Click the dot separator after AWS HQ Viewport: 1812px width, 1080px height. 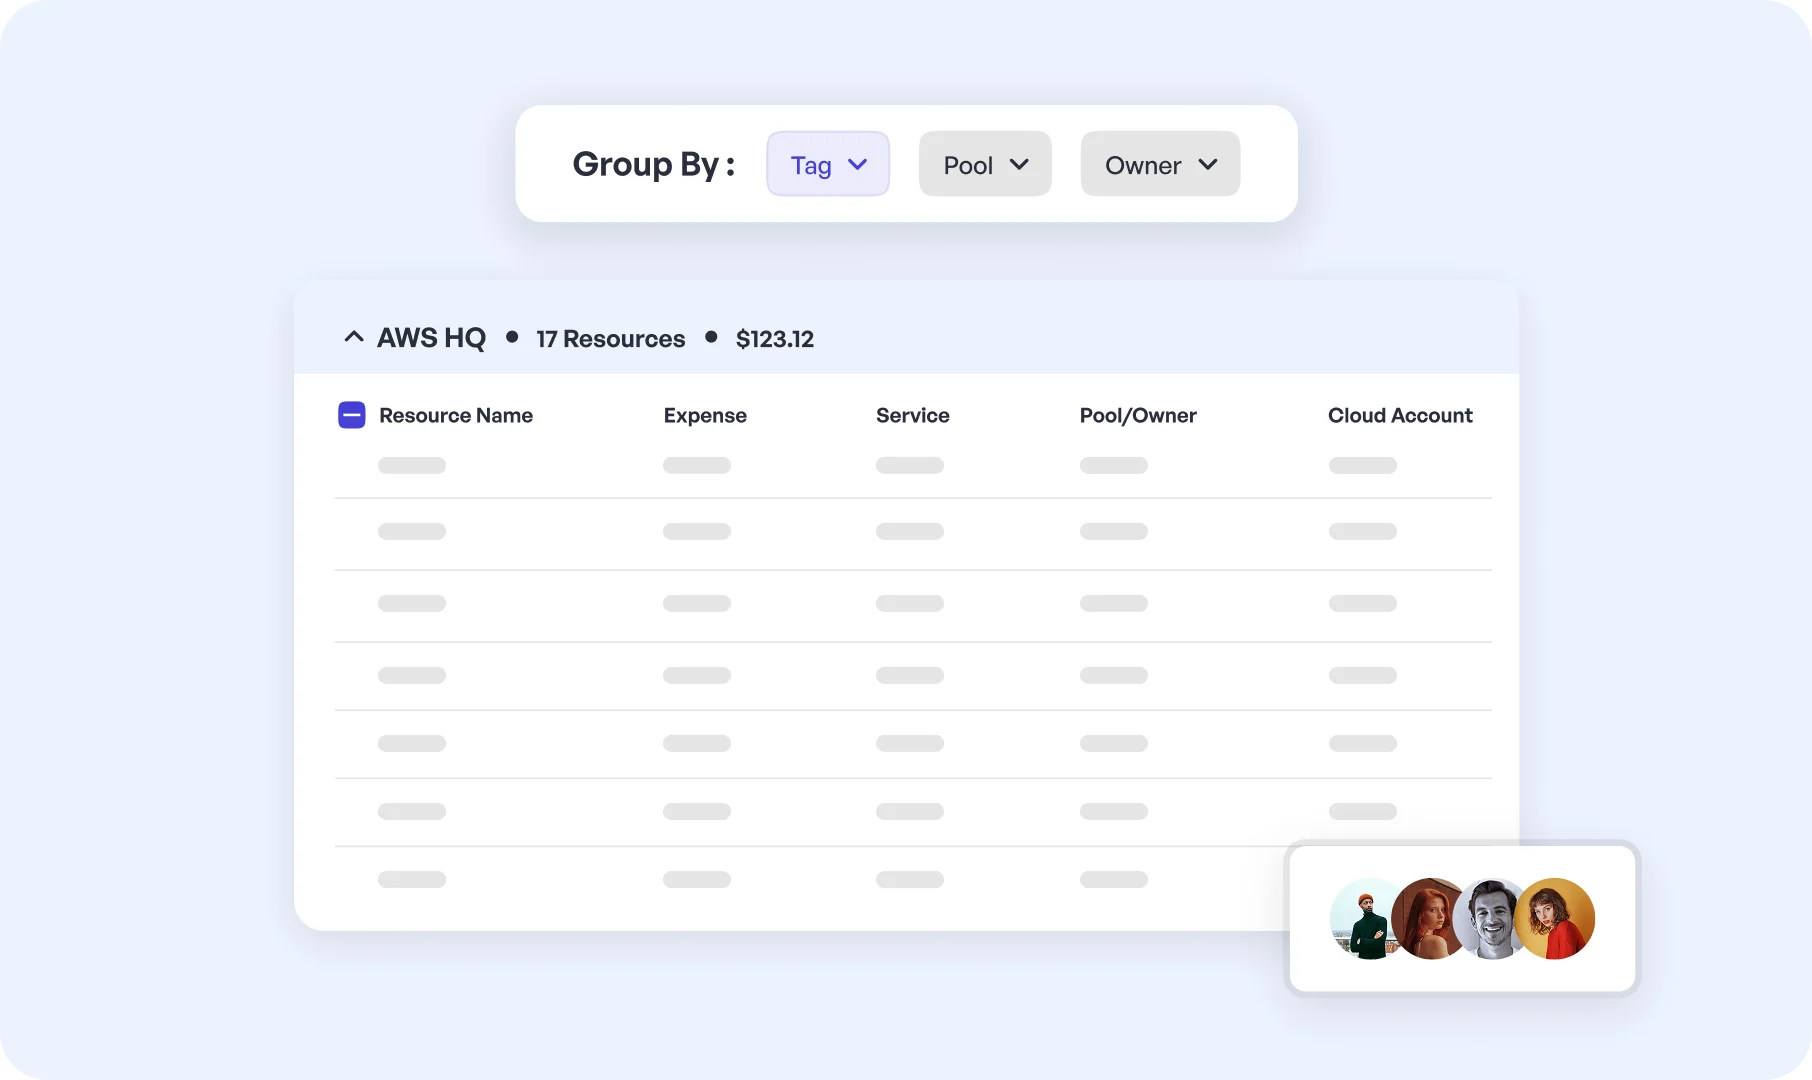(511, 338)
